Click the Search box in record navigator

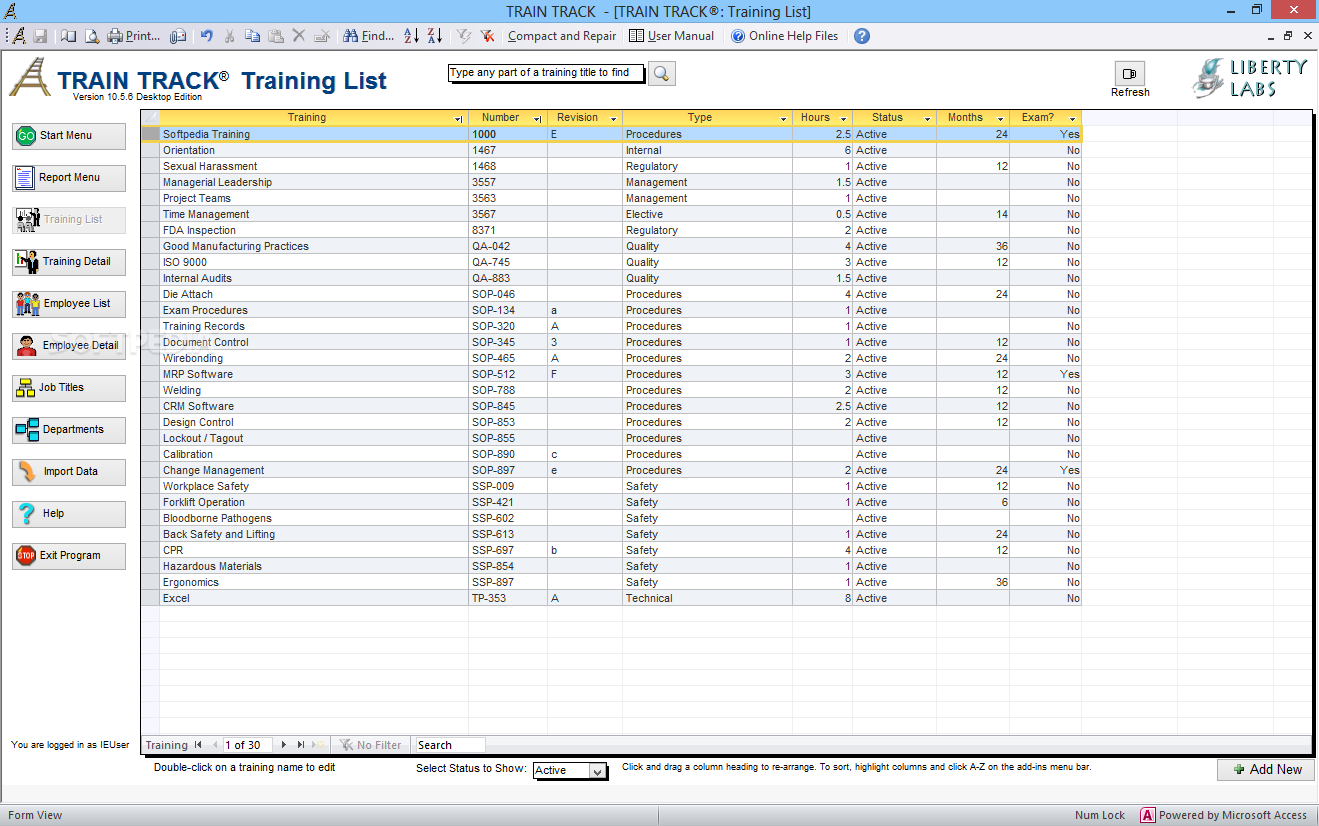[x=450, y=745]
